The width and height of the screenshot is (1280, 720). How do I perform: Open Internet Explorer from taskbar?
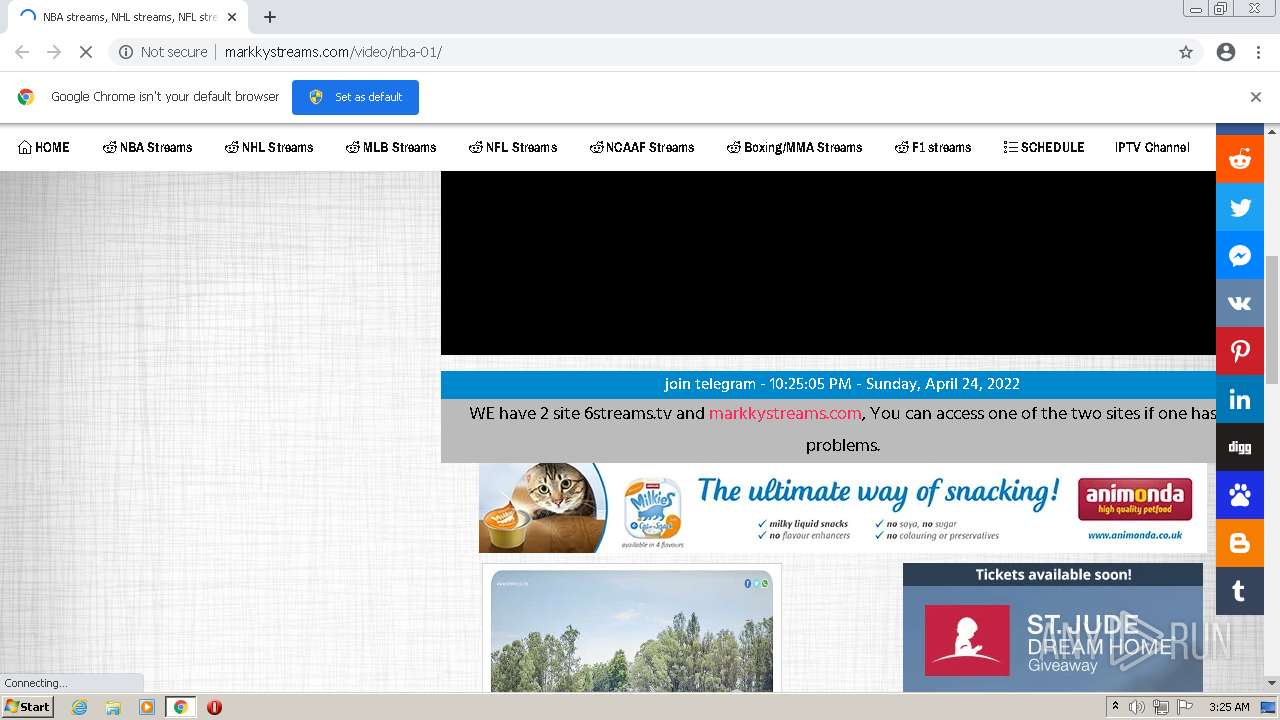[x=79, y=707]
